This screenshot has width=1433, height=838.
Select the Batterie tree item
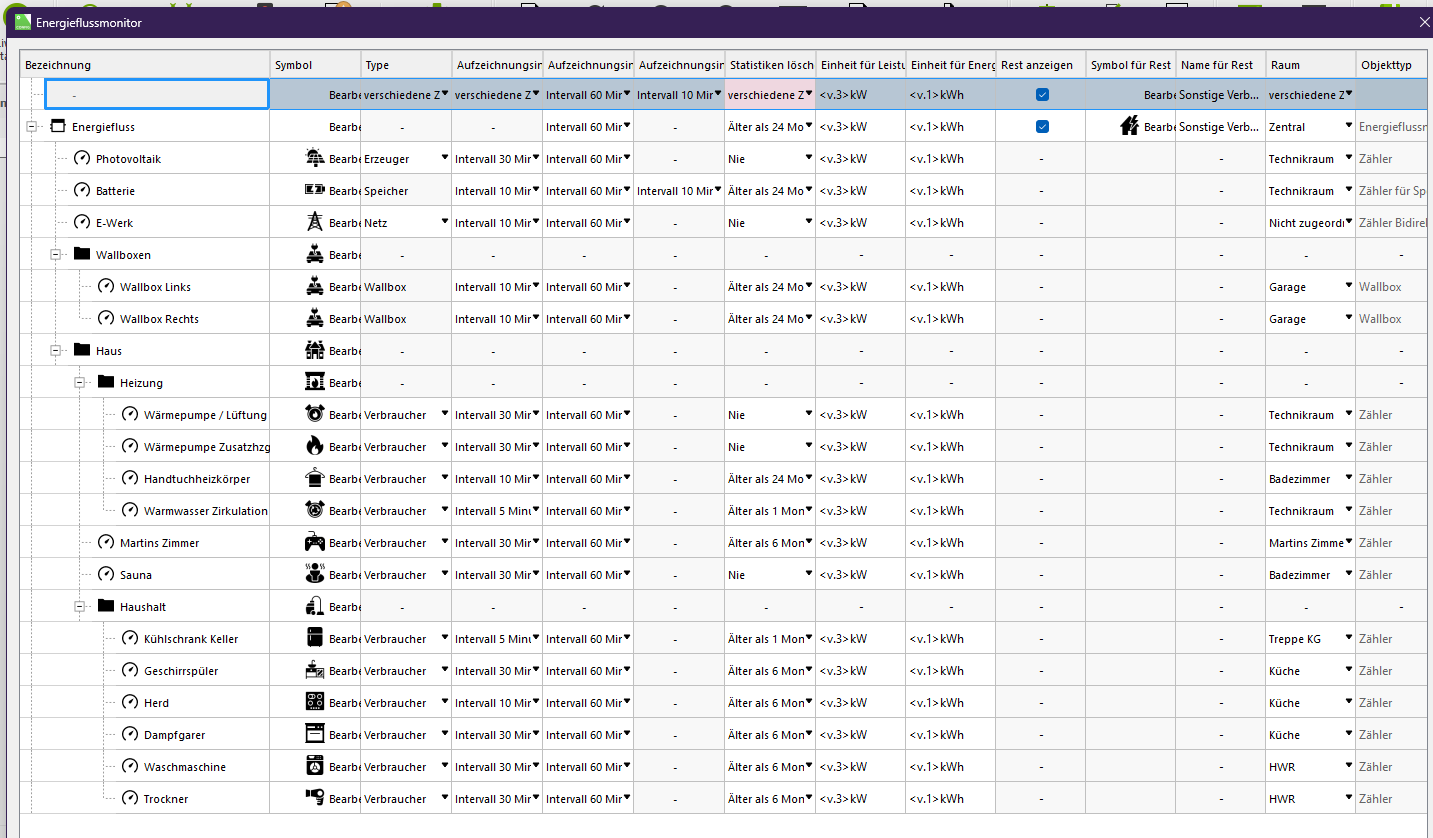pos(116,191)
